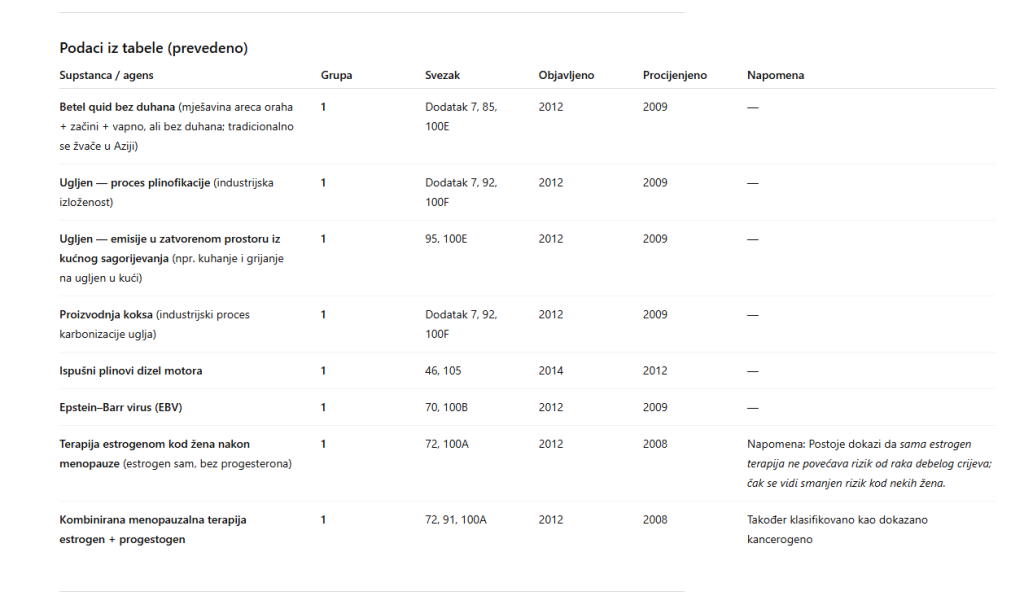
Task: Click the 'Svezak' column header
Action: [442, 75]
